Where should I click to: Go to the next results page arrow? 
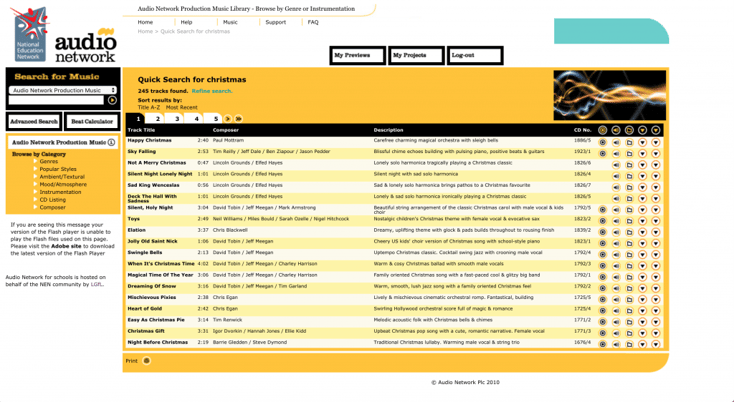(228, 119)
